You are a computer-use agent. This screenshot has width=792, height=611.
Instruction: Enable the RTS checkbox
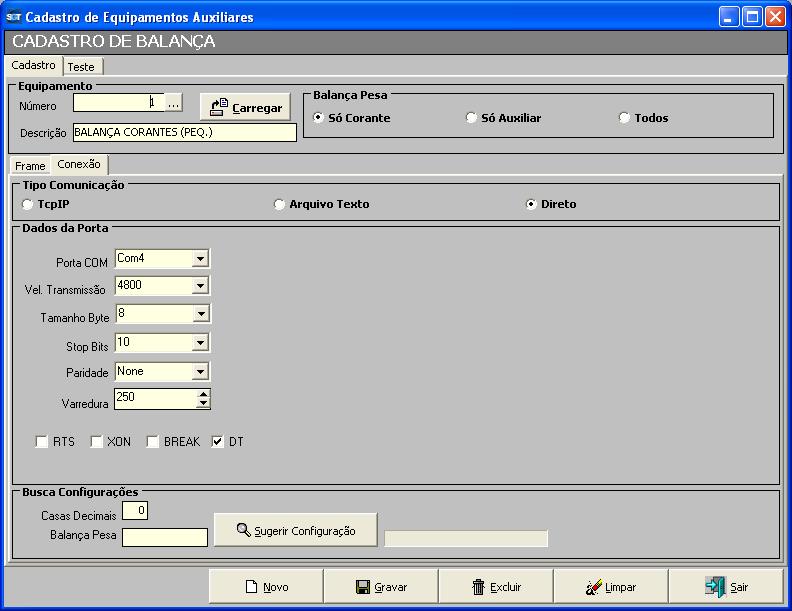click(x=42, y=441)
